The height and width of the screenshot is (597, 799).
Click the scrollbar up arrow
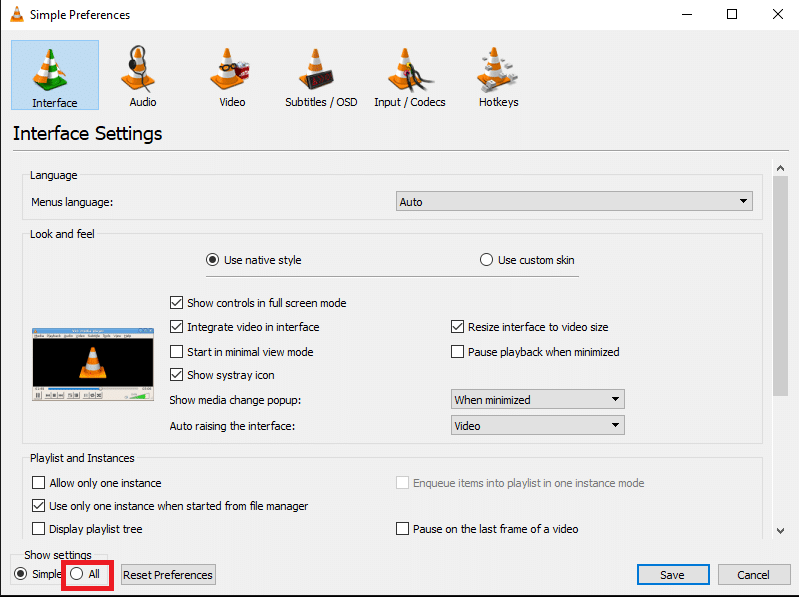(x=780, y=168)
